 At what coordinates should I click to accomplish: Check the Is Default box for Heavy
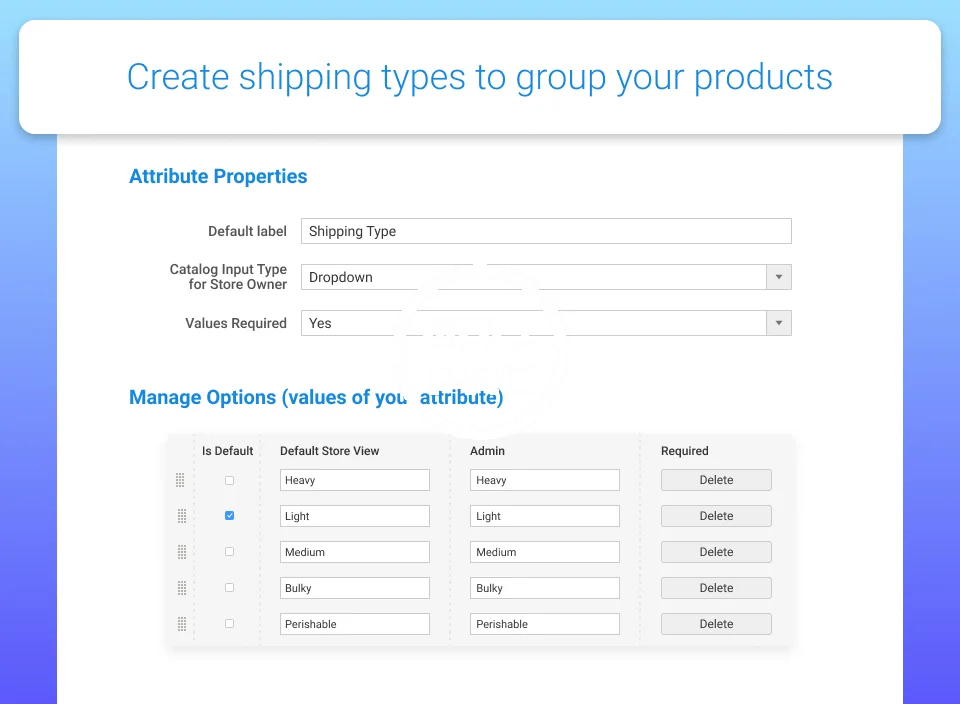click(x=229, y=480)
